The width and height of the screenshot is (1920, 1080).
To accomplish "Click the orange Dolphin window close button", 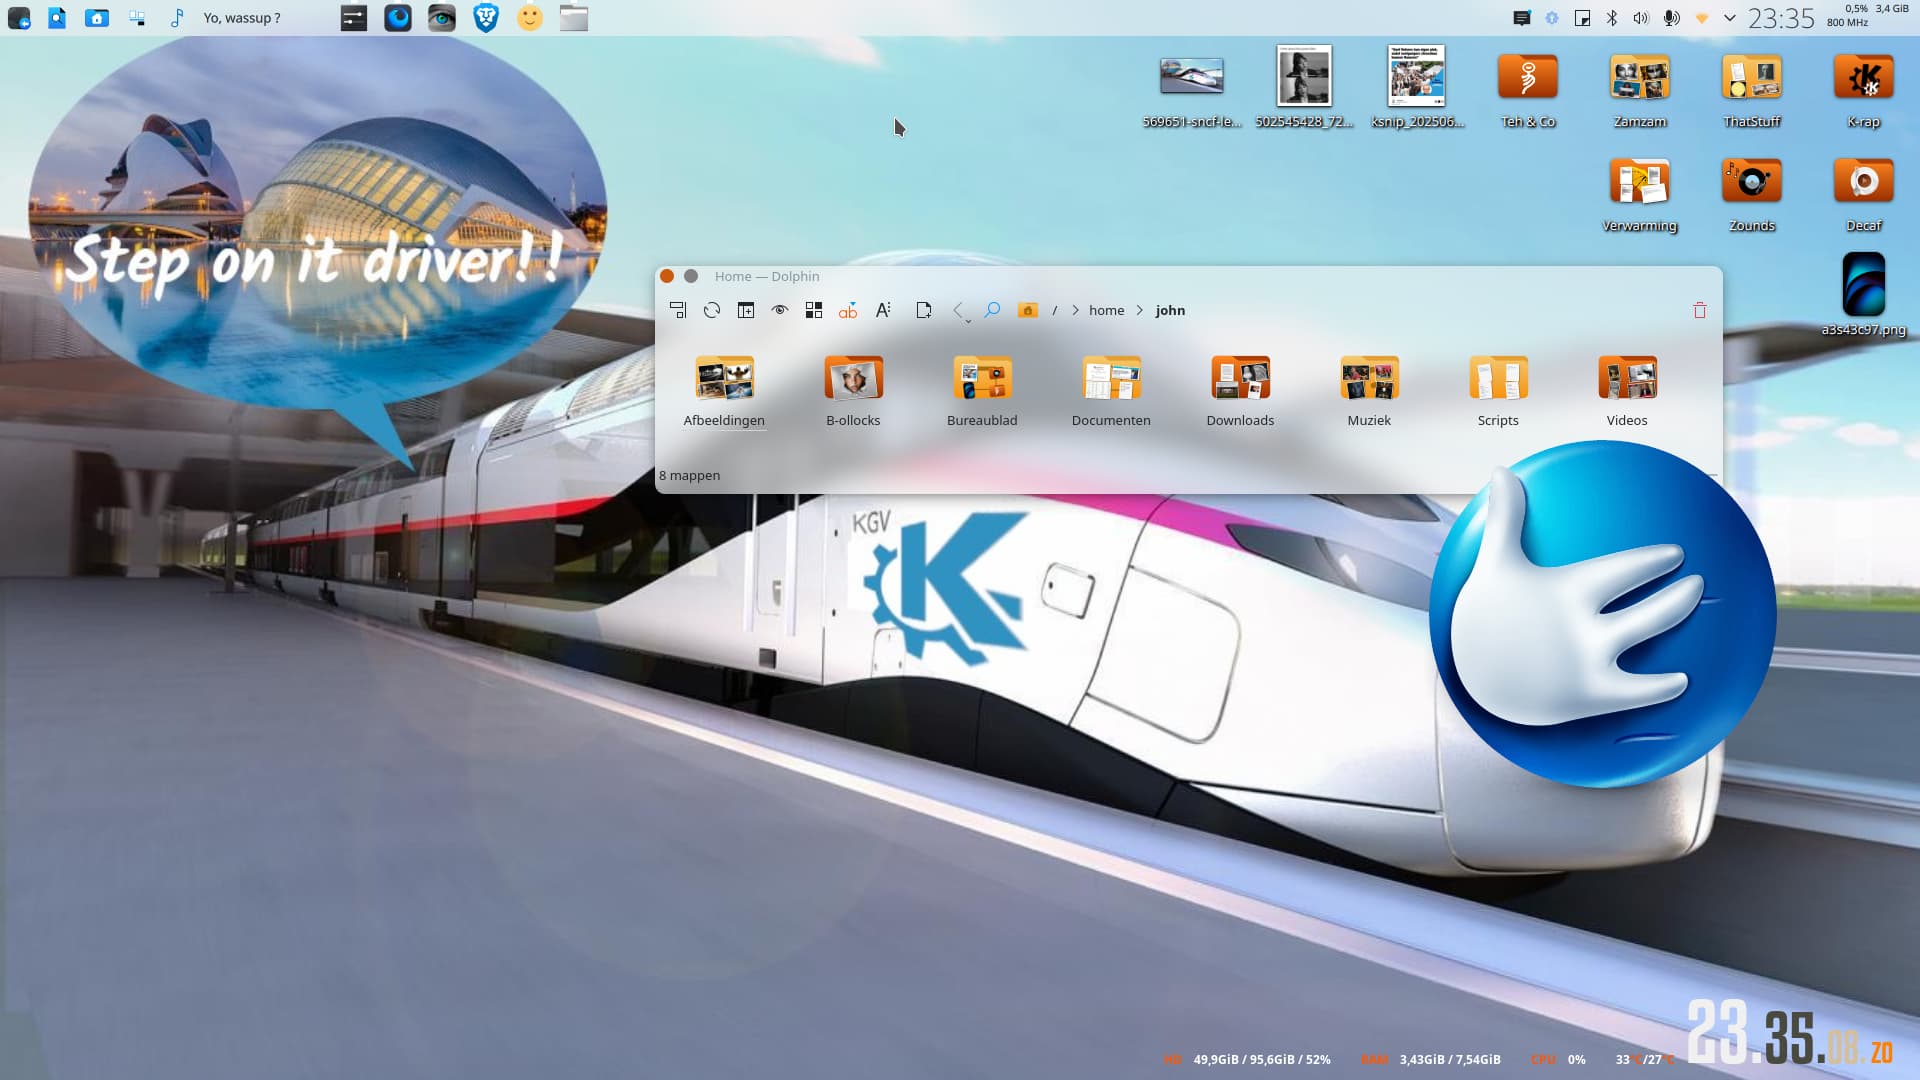I will 667,276.
